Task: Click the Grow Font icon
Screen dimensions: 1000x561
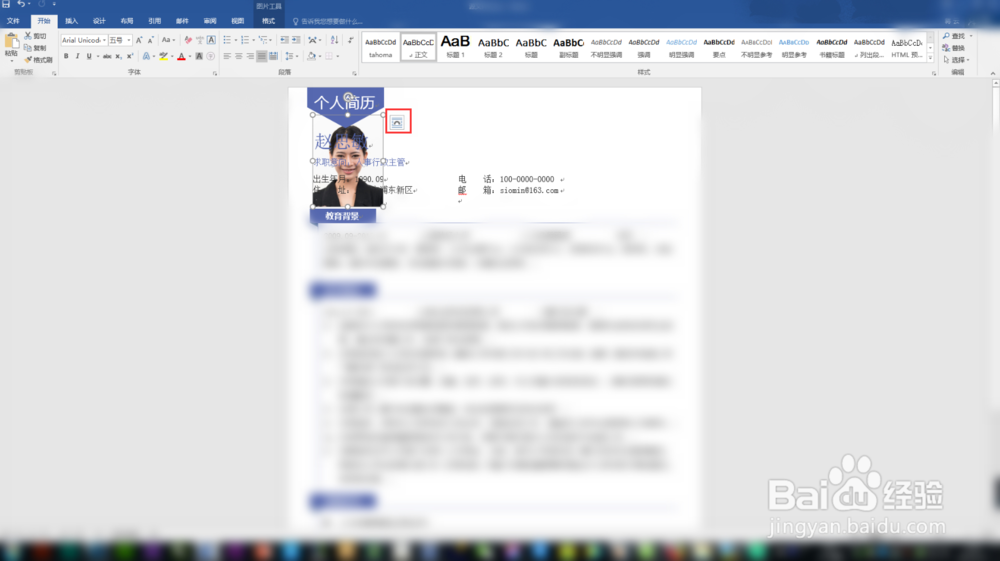Action: (x=139, y=40)
